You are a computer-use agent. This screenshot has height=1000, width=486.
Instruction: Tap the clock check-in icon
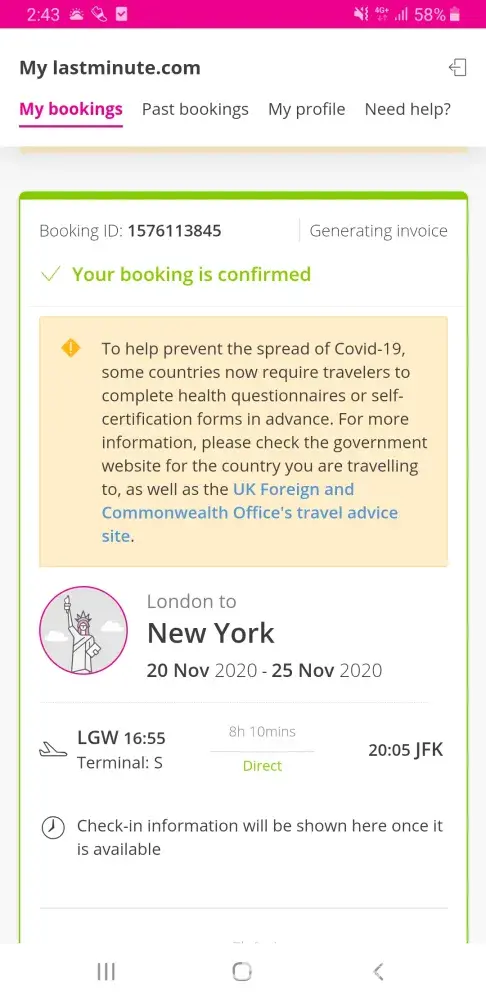pos(53,827)
